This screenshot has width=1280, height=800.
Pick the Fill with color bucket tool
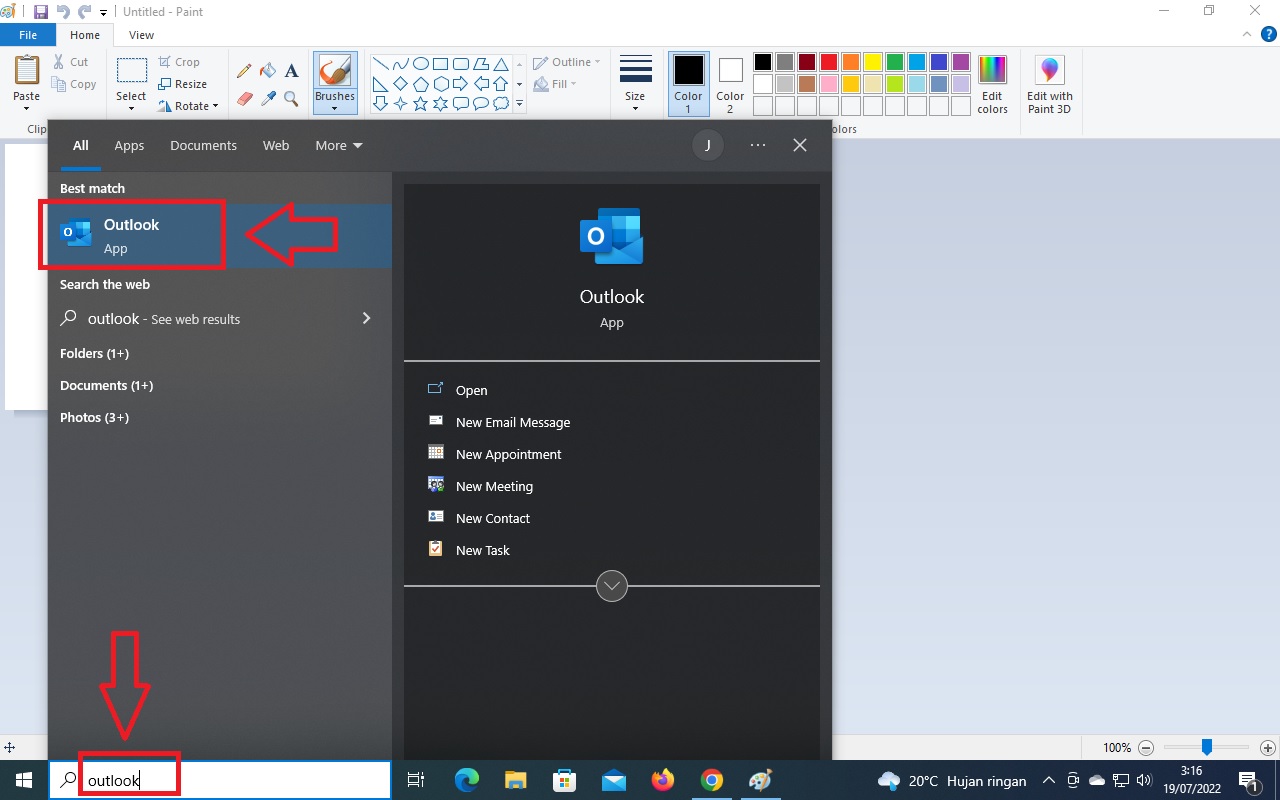[268, 71]
